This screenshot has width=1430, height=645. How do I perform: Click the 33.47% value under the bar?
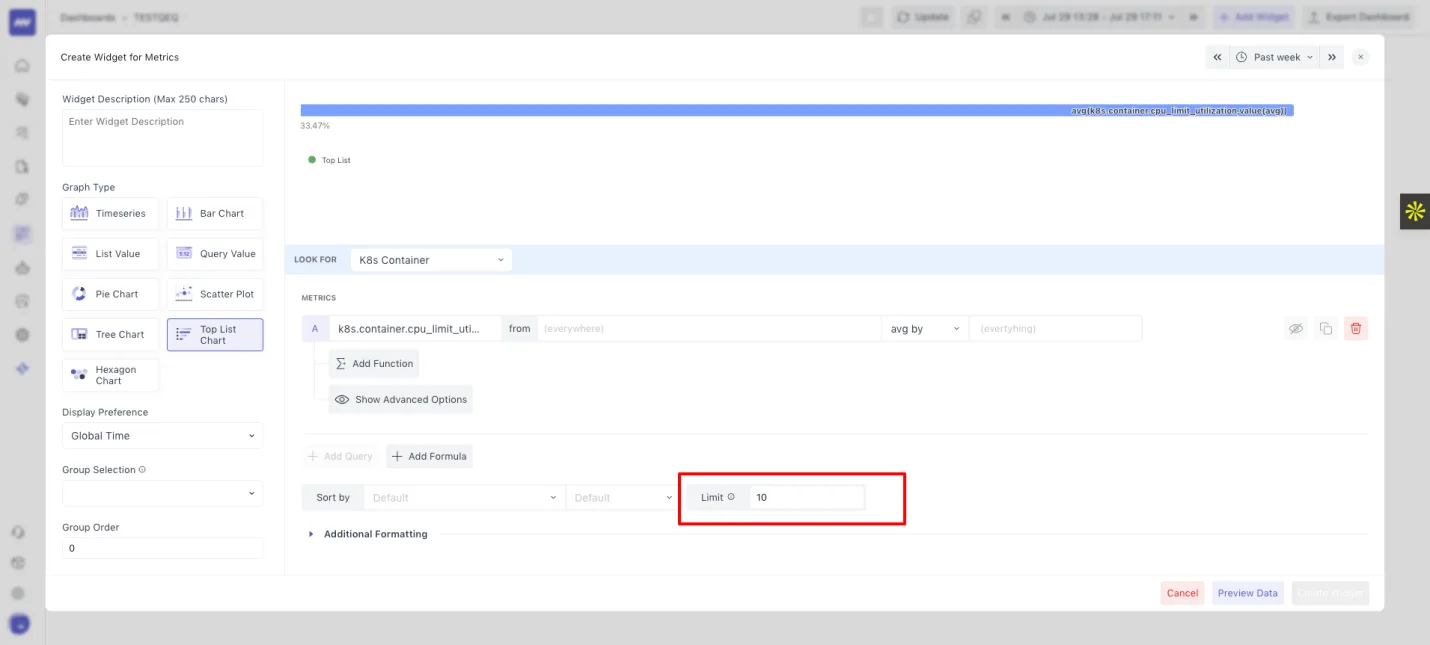(315, 126)
